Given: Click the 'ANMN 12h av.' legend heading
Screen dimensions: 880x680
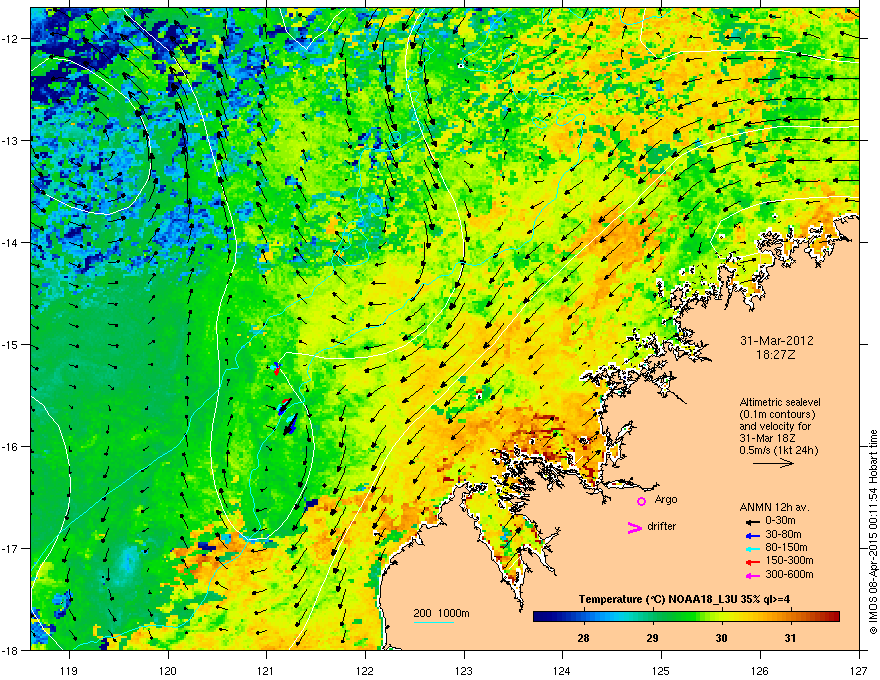Looking at the screenshot, I should point(774,508).
